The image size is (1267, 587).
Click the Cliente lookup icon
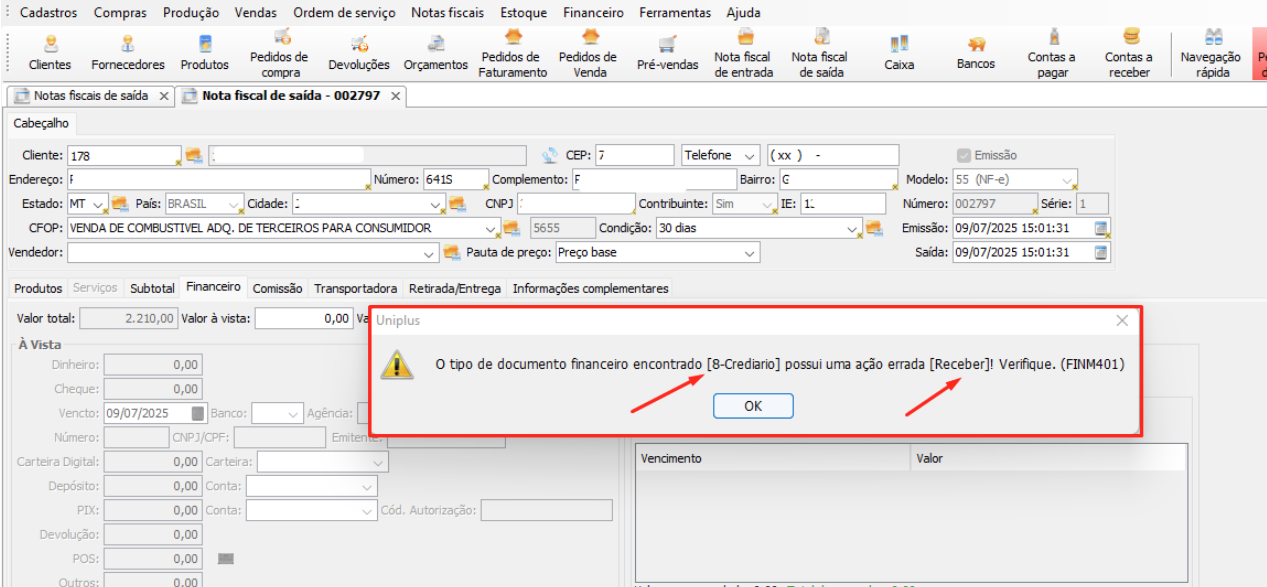tap(194, 156)
